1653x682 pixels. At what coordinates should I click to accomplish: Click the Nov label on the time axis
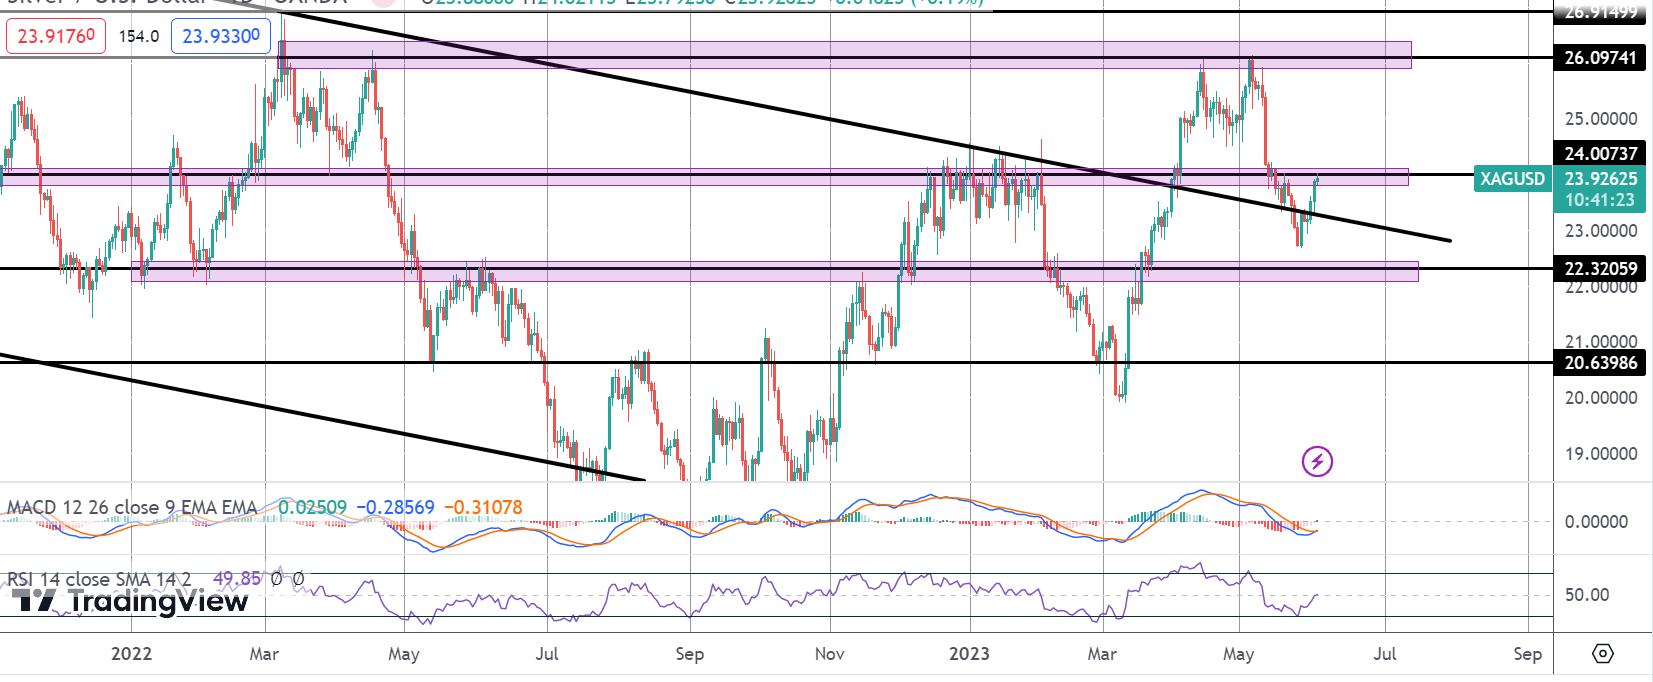829,653
